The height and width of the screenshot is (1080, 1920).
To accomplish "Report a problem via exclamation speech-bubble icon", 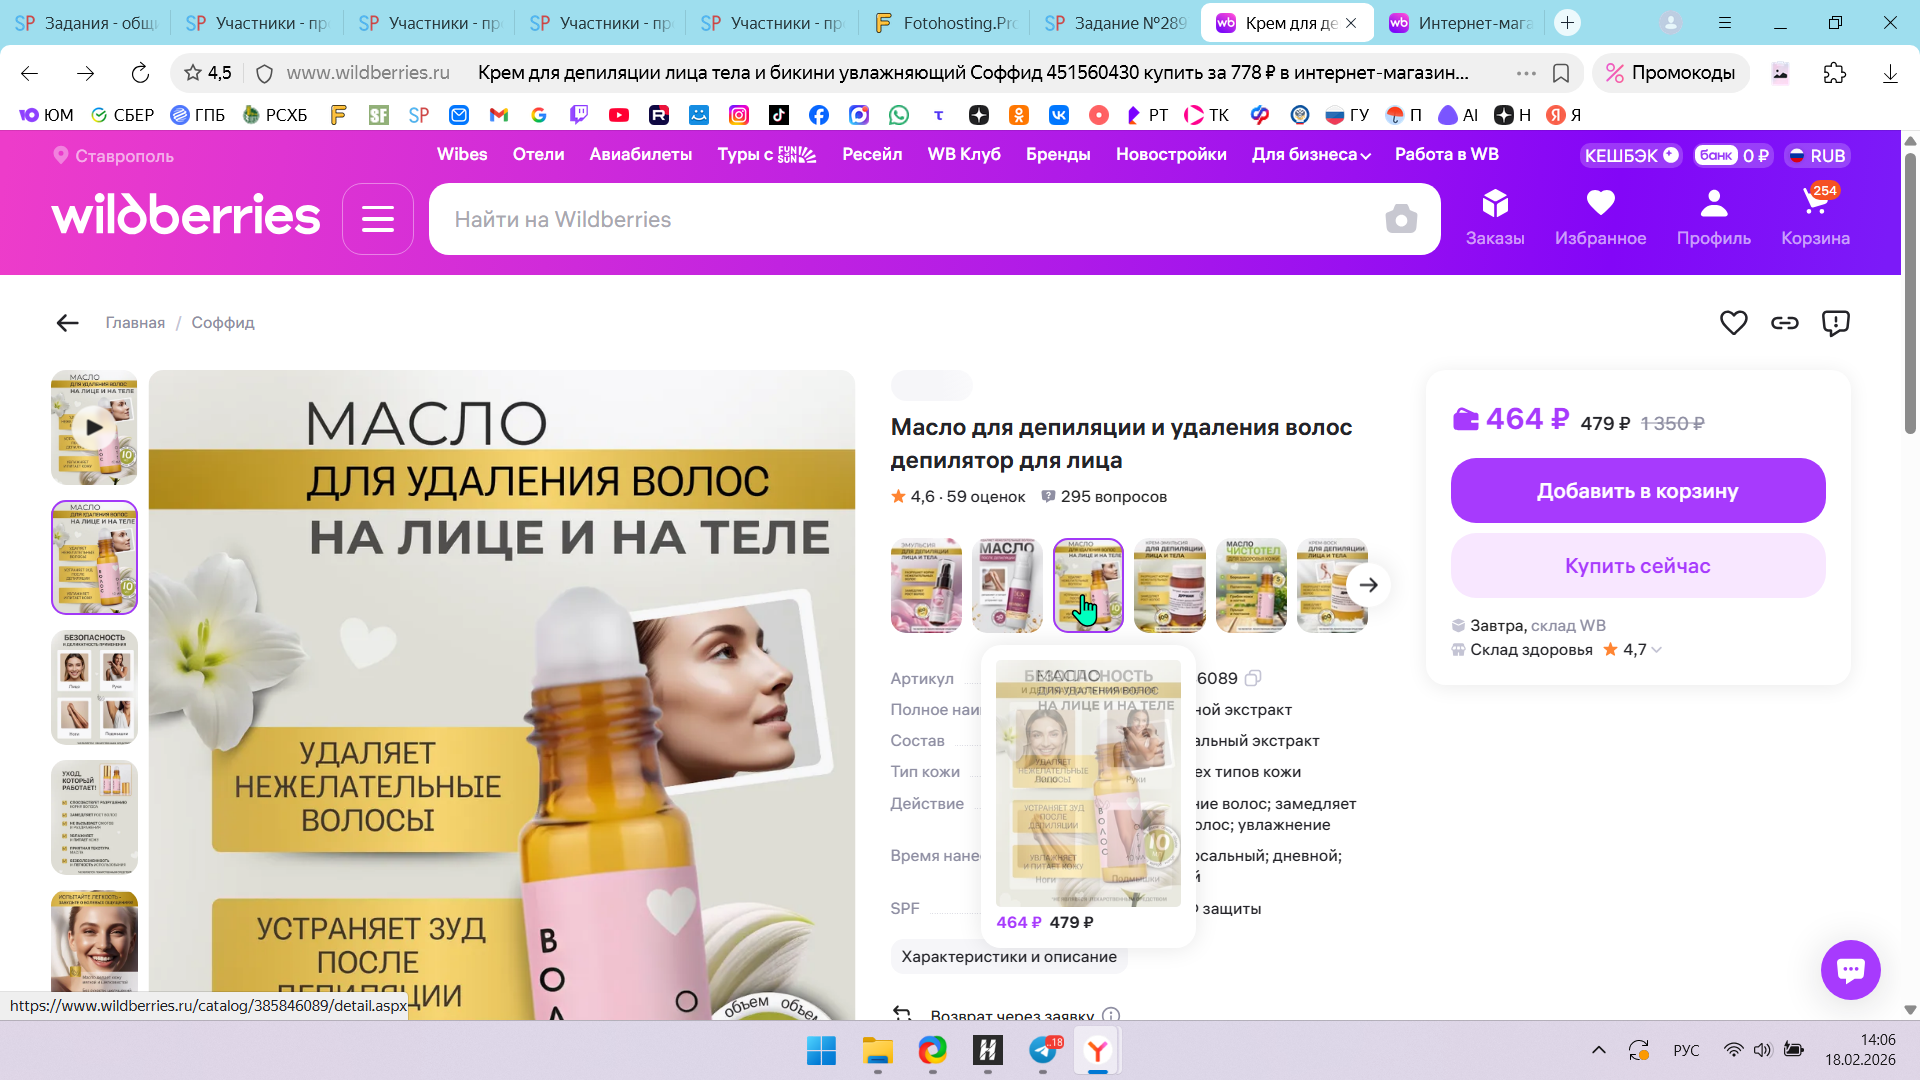I will [1835, 323].
